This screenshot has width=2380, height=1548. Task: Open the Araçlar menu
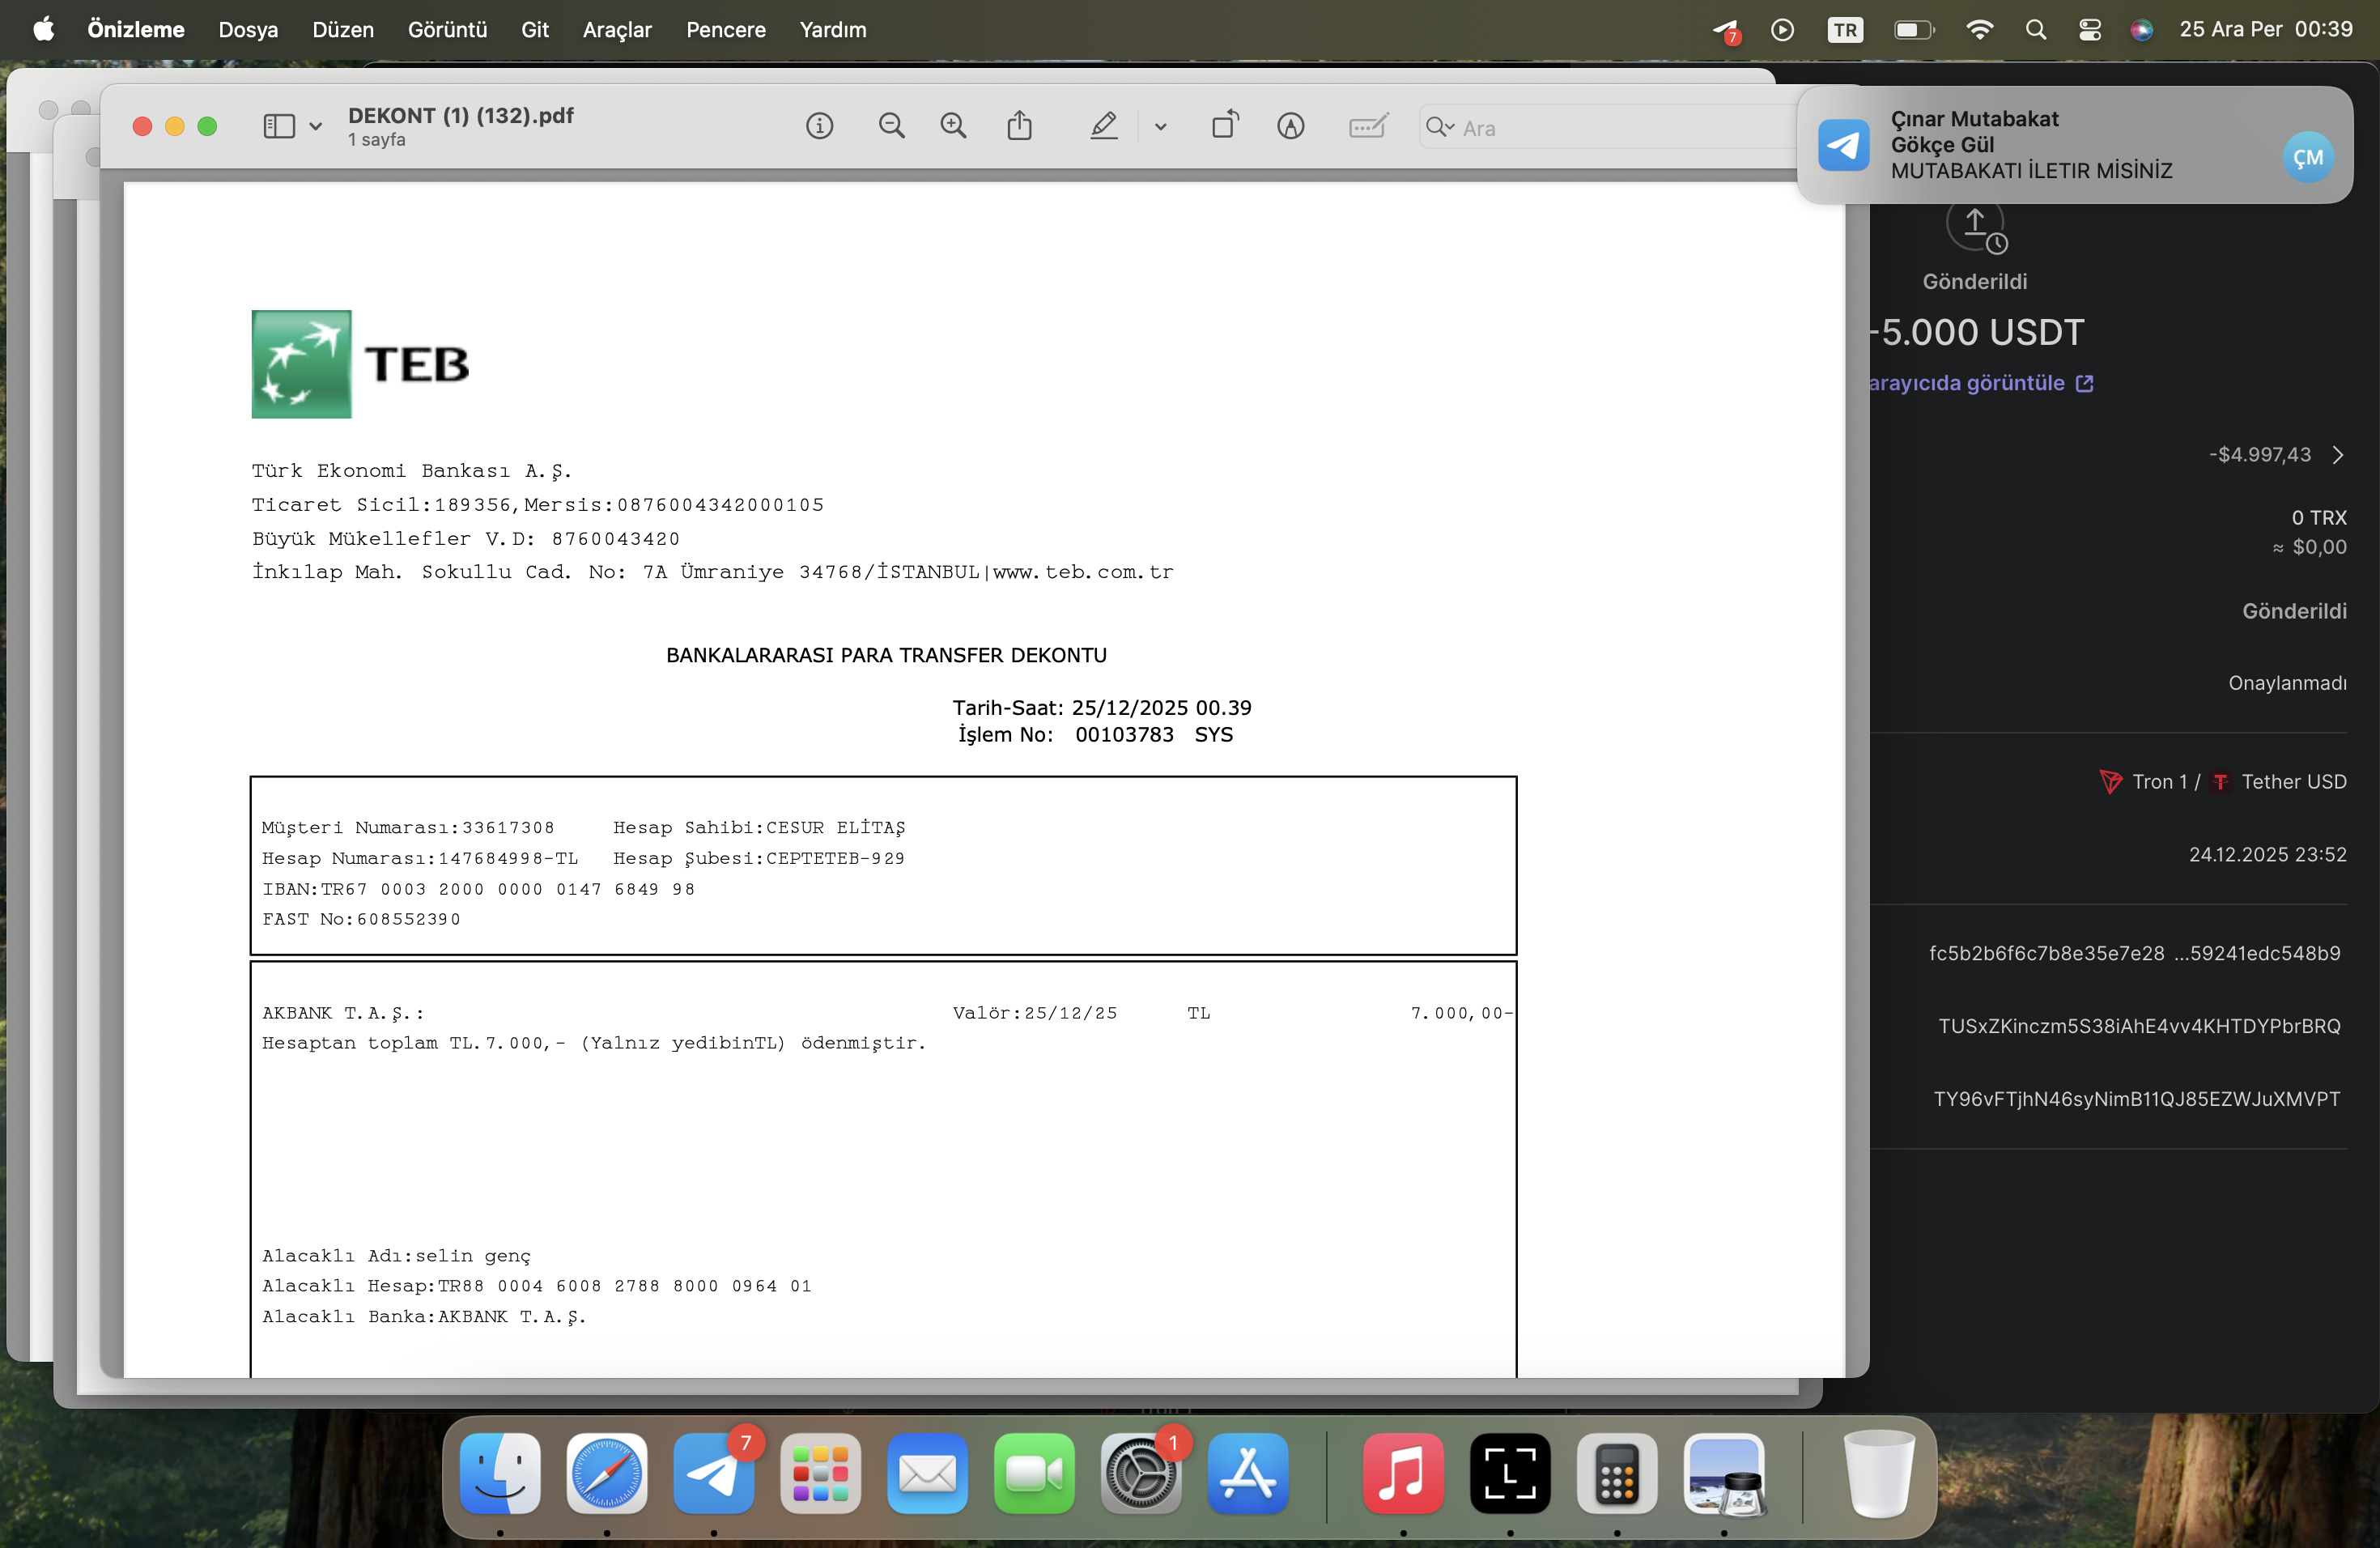click(x=617, y=30)
